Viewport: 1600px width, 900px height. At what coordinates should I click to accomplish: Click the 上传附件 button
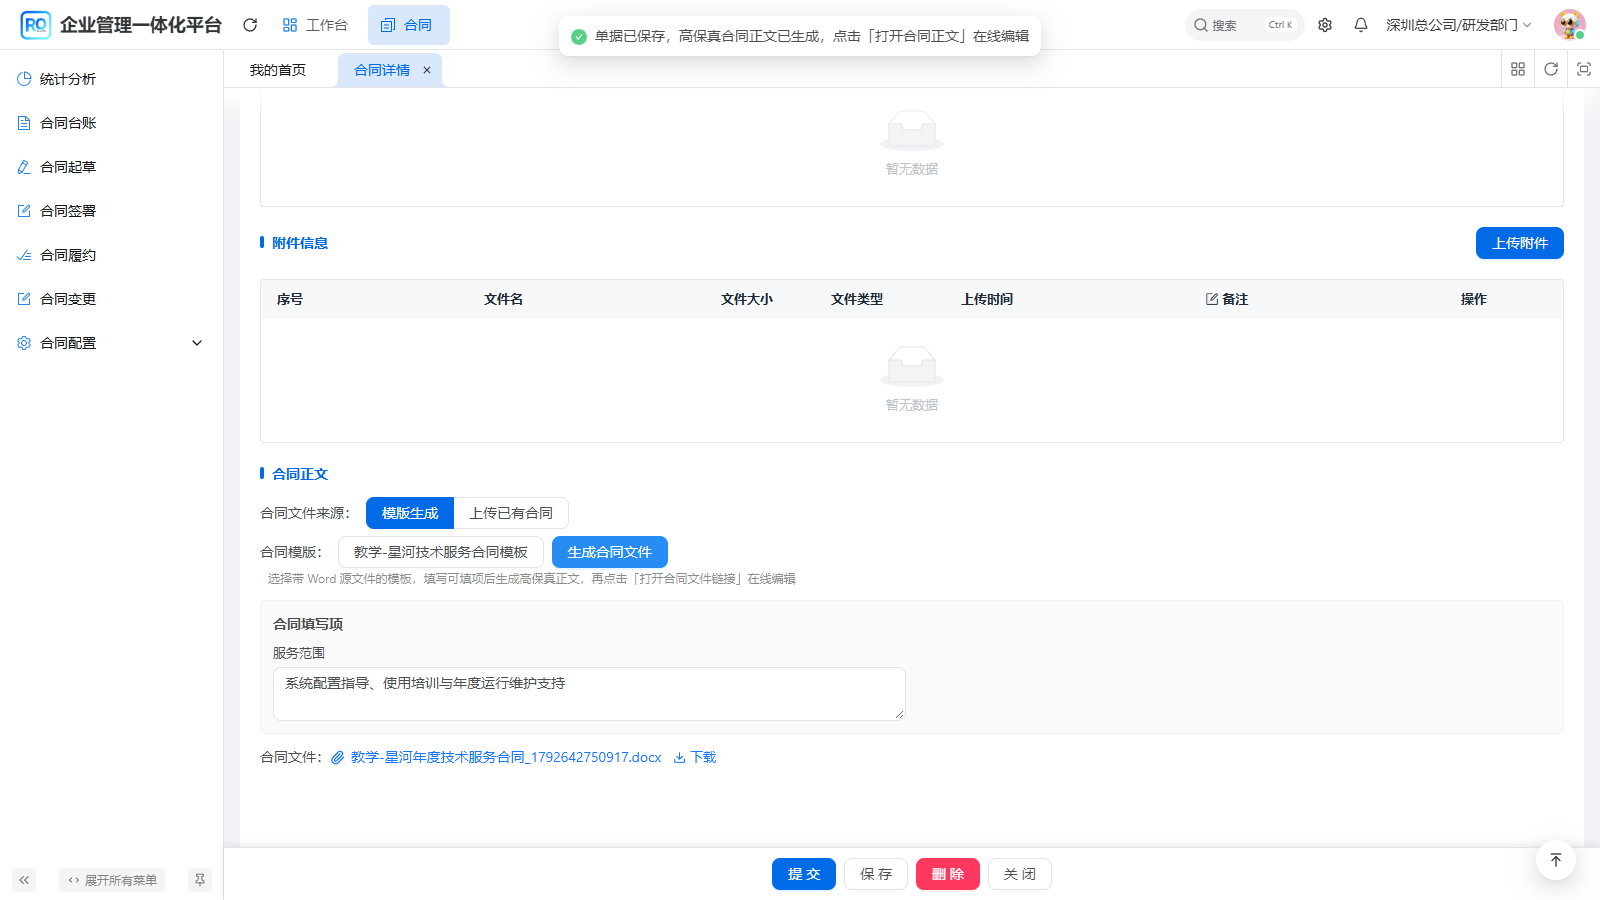[x=1520, y=243]
